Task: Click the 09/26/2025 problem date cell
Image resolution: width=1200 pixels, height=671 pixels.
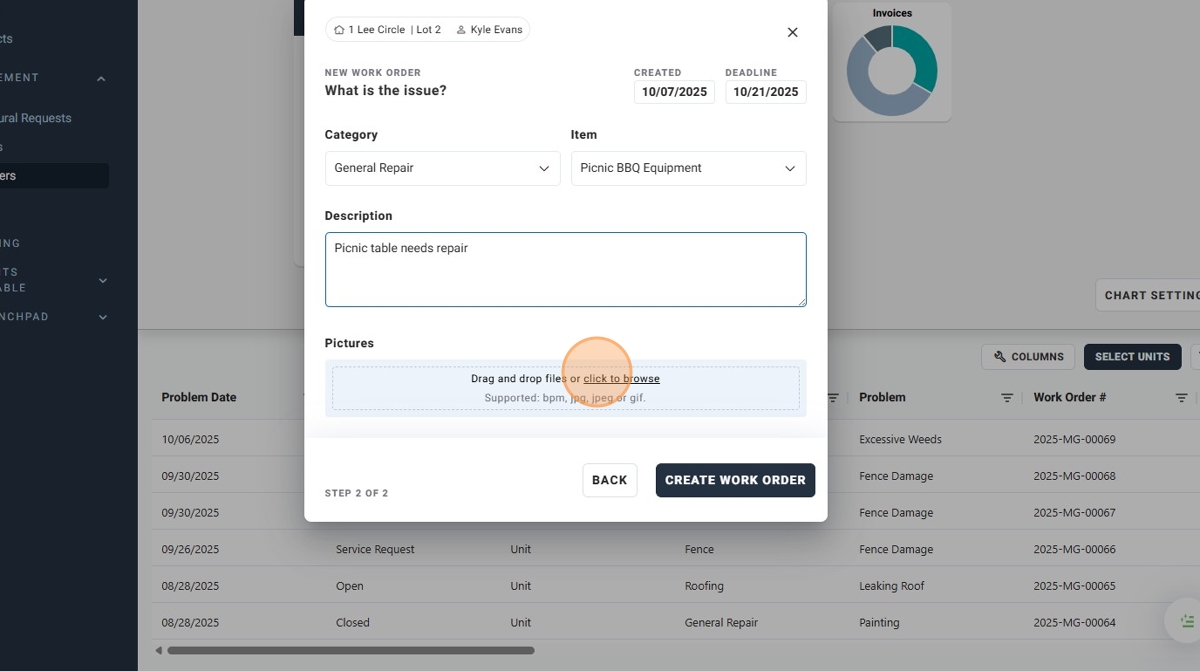Action: [x=190, y=549]
